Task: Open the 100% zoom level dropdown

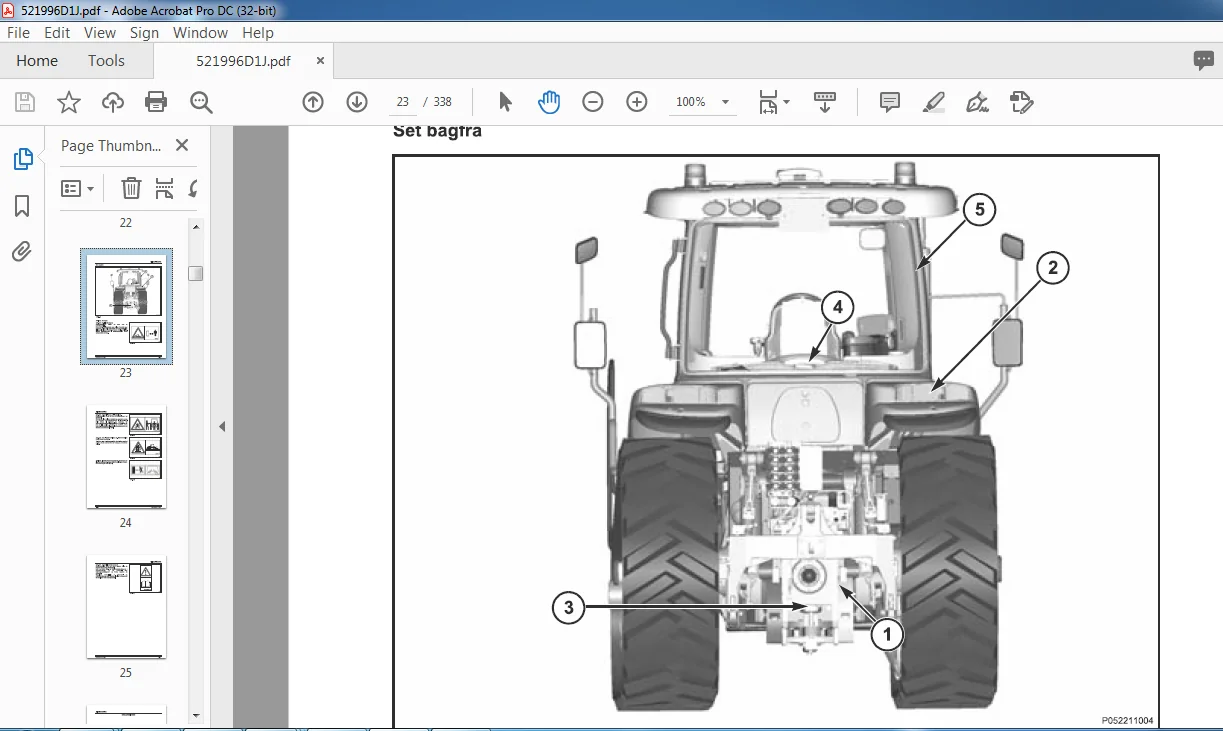Action: point(702,102)
